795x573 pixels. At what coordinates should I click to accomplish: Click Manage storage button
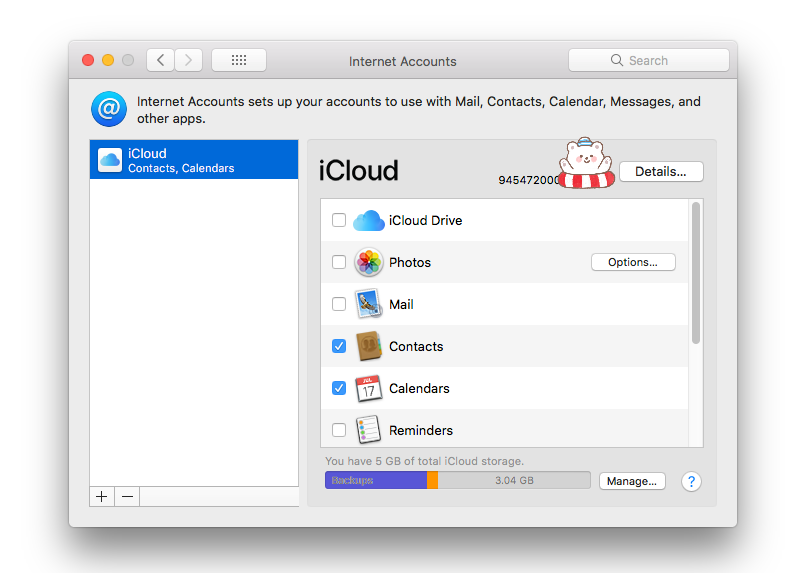(x=632, y=481)
